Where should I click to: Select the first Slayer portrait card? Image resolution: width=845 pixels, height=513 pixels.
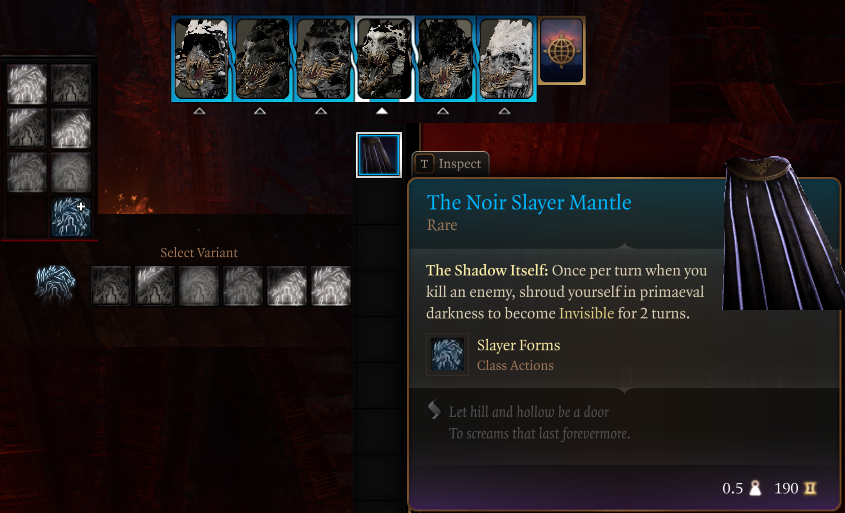click(x=202, y=59)
